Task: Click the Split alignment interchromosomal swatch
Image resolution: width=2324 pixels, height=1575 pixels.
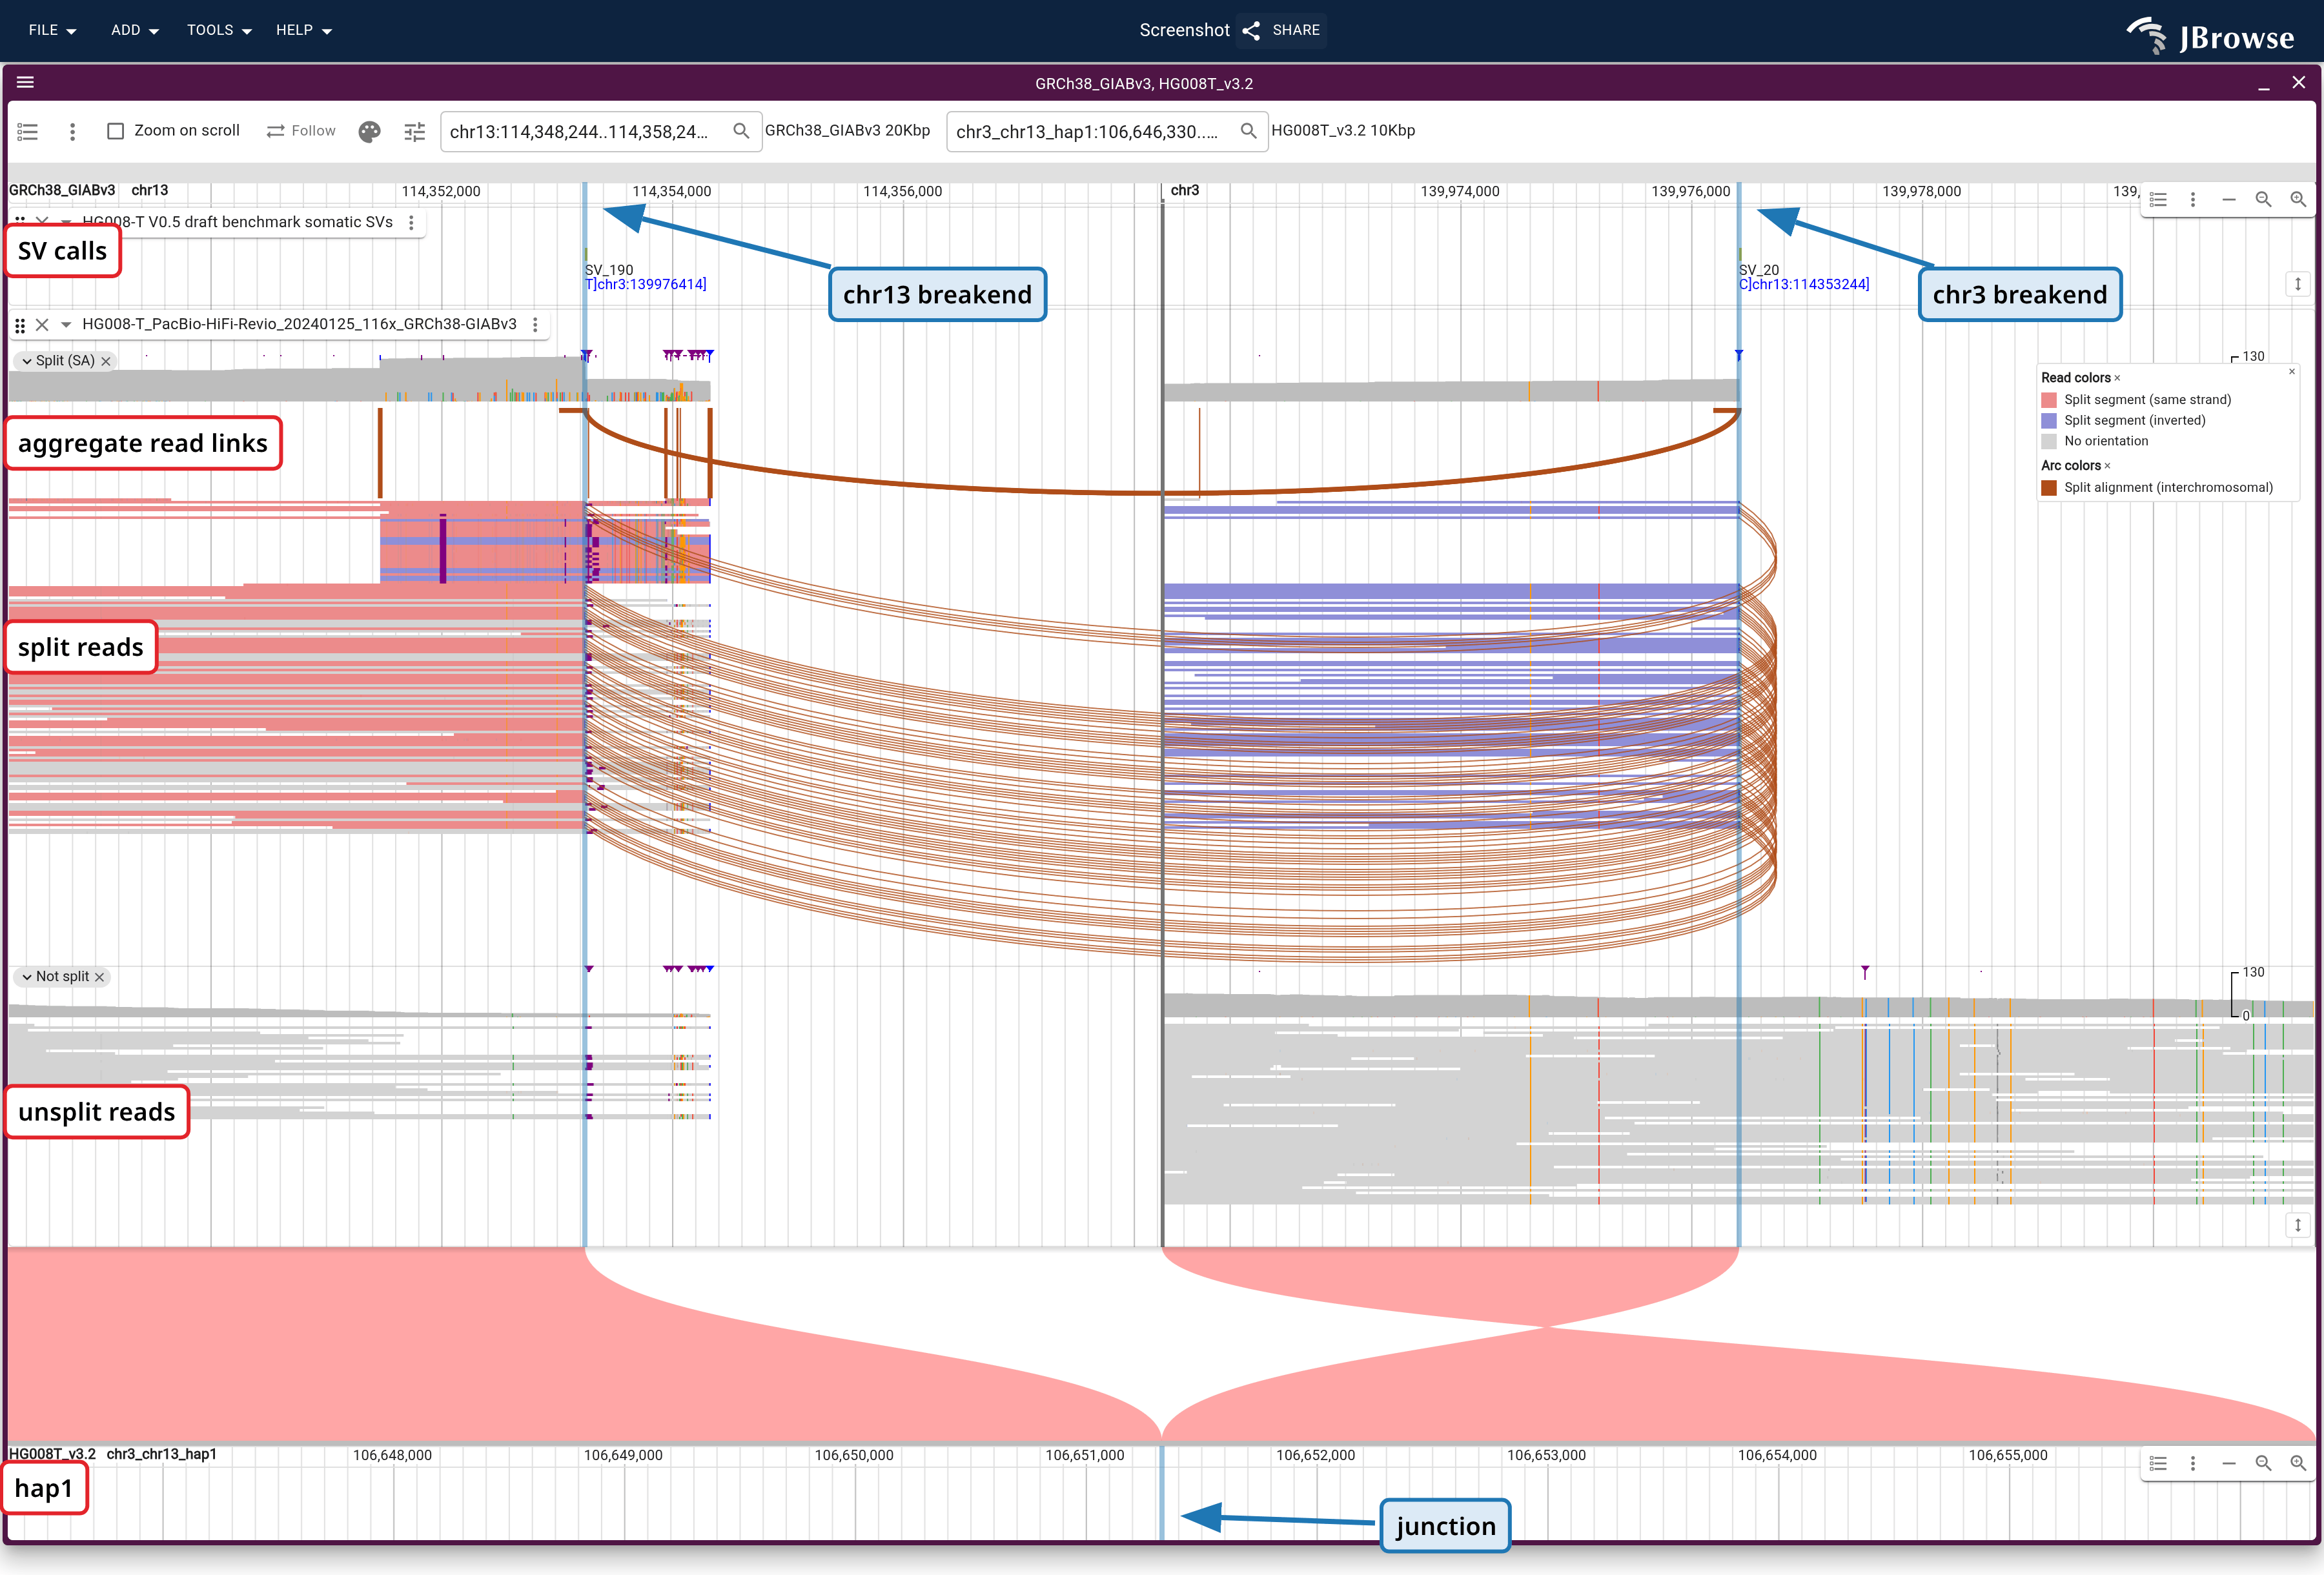Action: coord(2049,488)
